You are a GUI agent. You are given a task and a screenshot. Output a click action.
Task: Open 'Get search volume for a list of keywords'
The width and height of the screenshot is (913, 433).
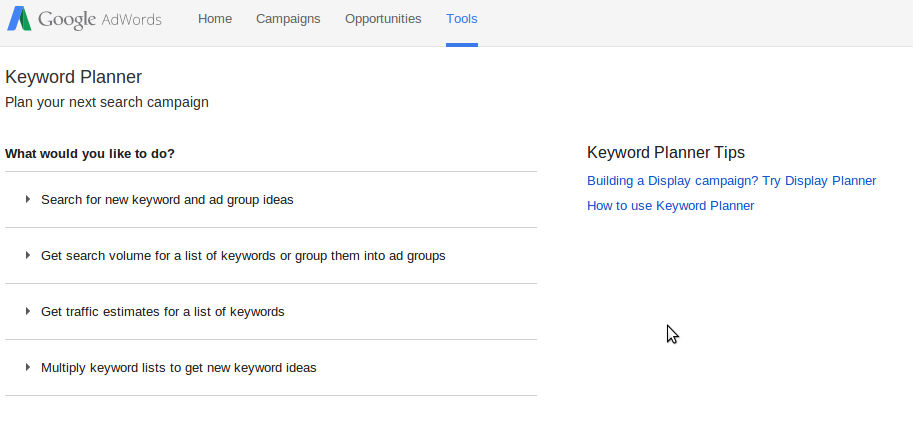(243, 256)
